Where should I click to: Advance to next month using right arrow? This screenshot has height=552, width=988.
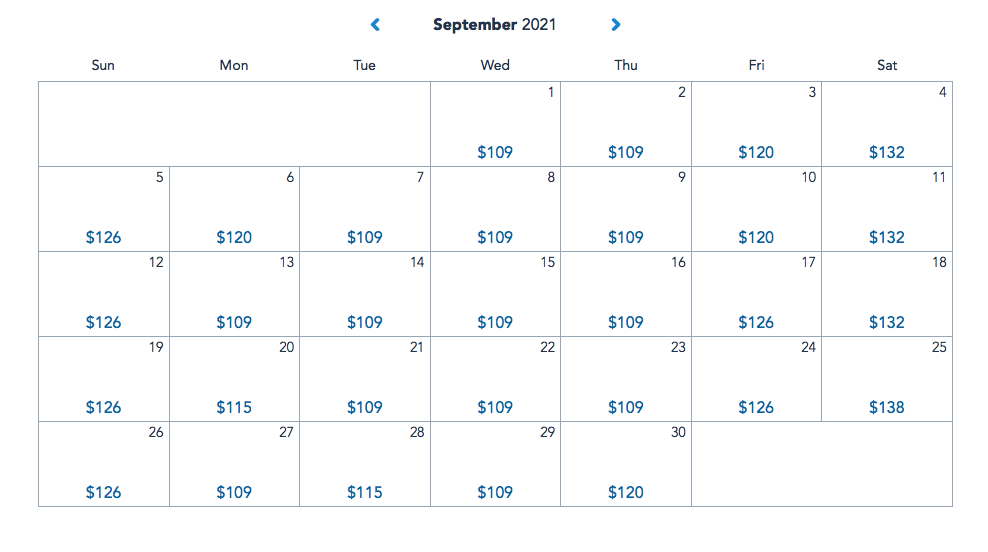pyautogui.click(x=616, y=24)
